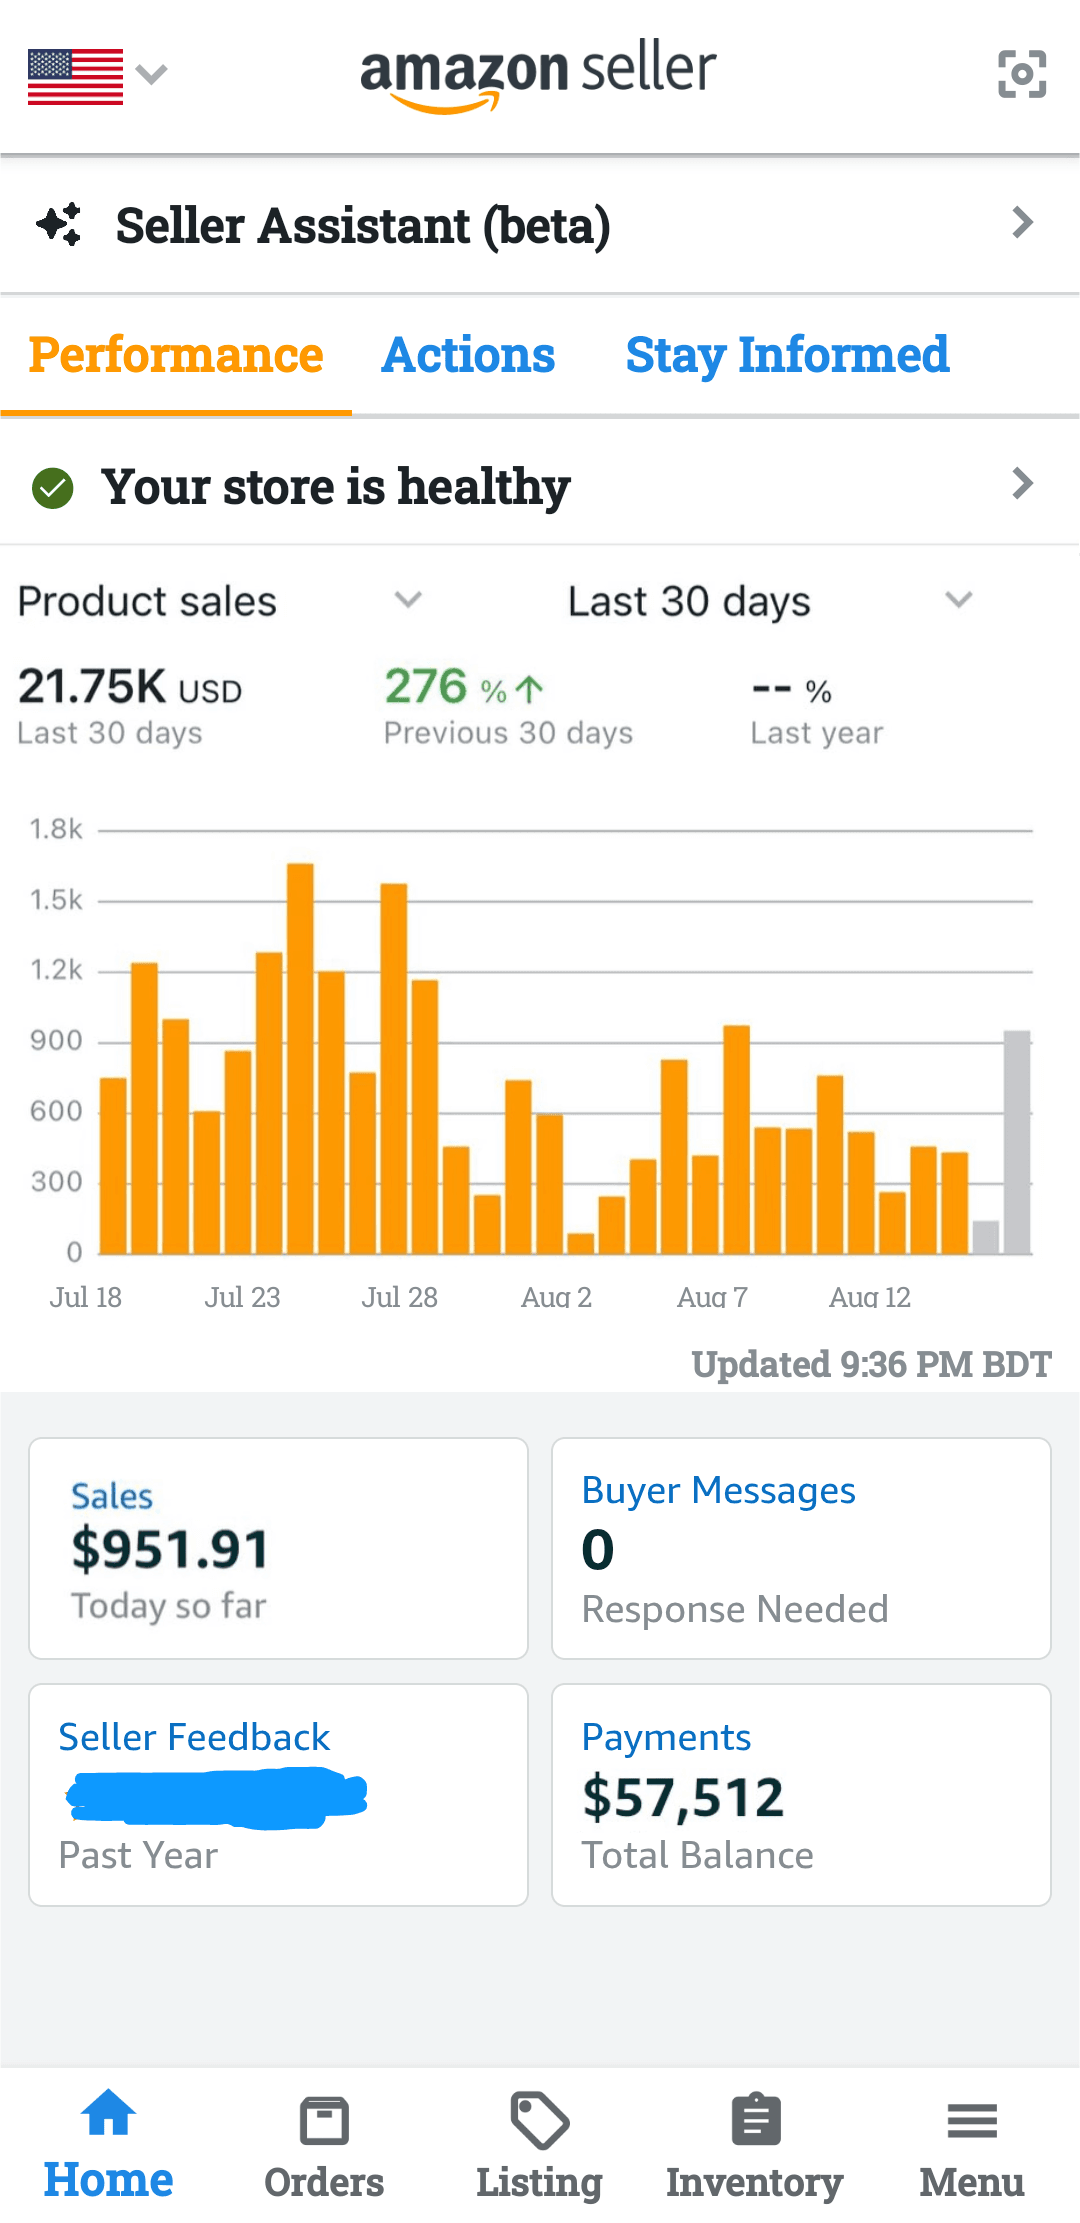Open the Buyer Messages card
This screenshot has width=1080, height=2223.
pyautogui.click(x=801, y=1548)
